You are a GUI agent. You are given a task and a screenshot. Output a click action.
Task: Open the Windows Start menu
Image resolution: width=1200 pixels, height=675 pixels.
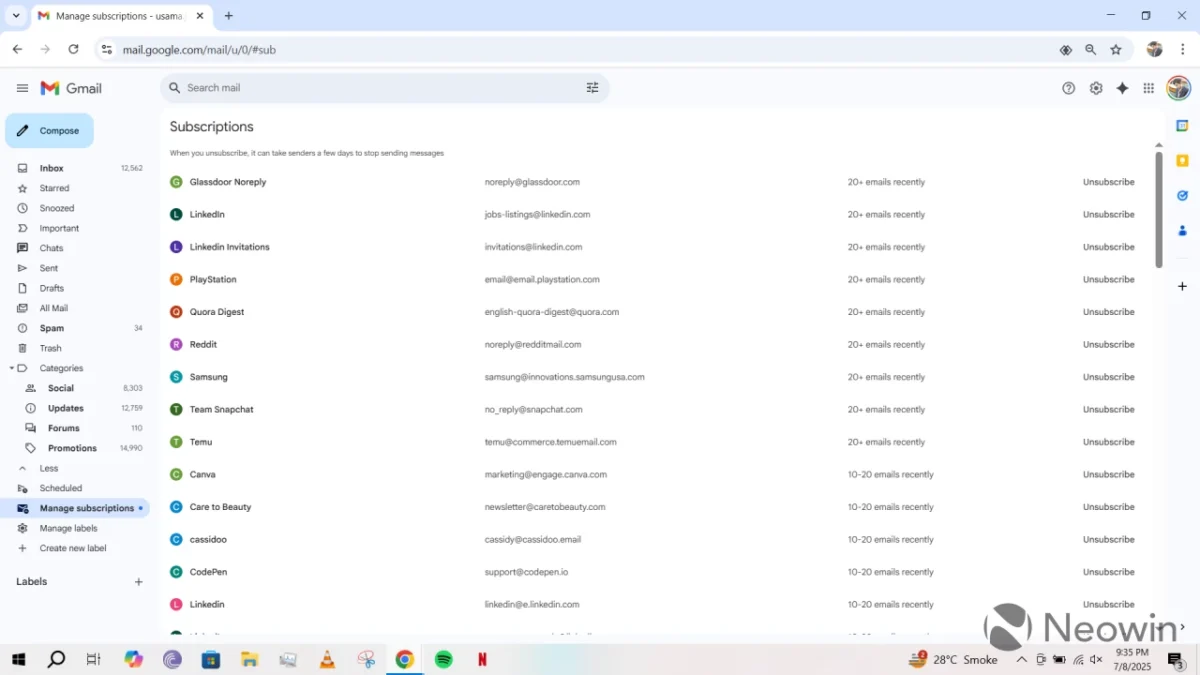pyautogui.click(x=18, y=659)
